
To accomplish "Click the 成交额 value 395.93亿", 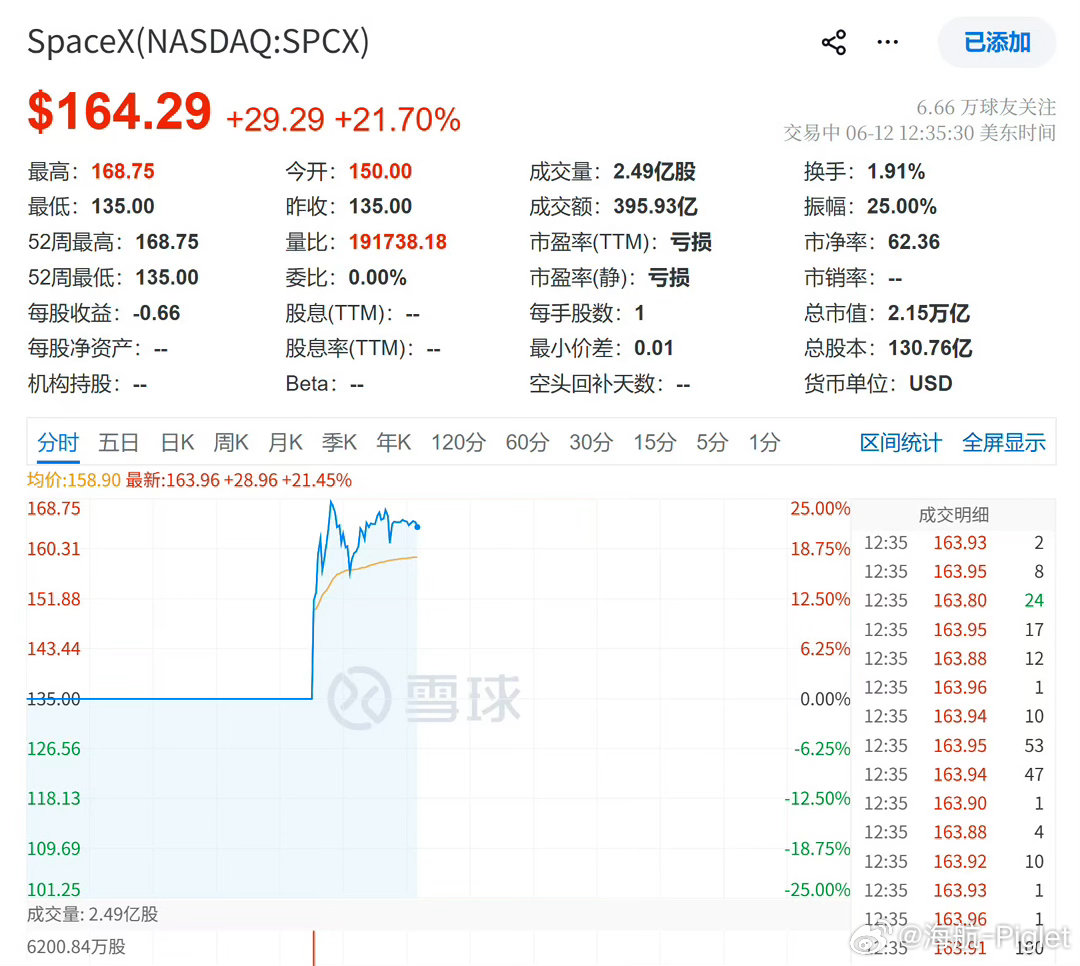I will 655,206.
